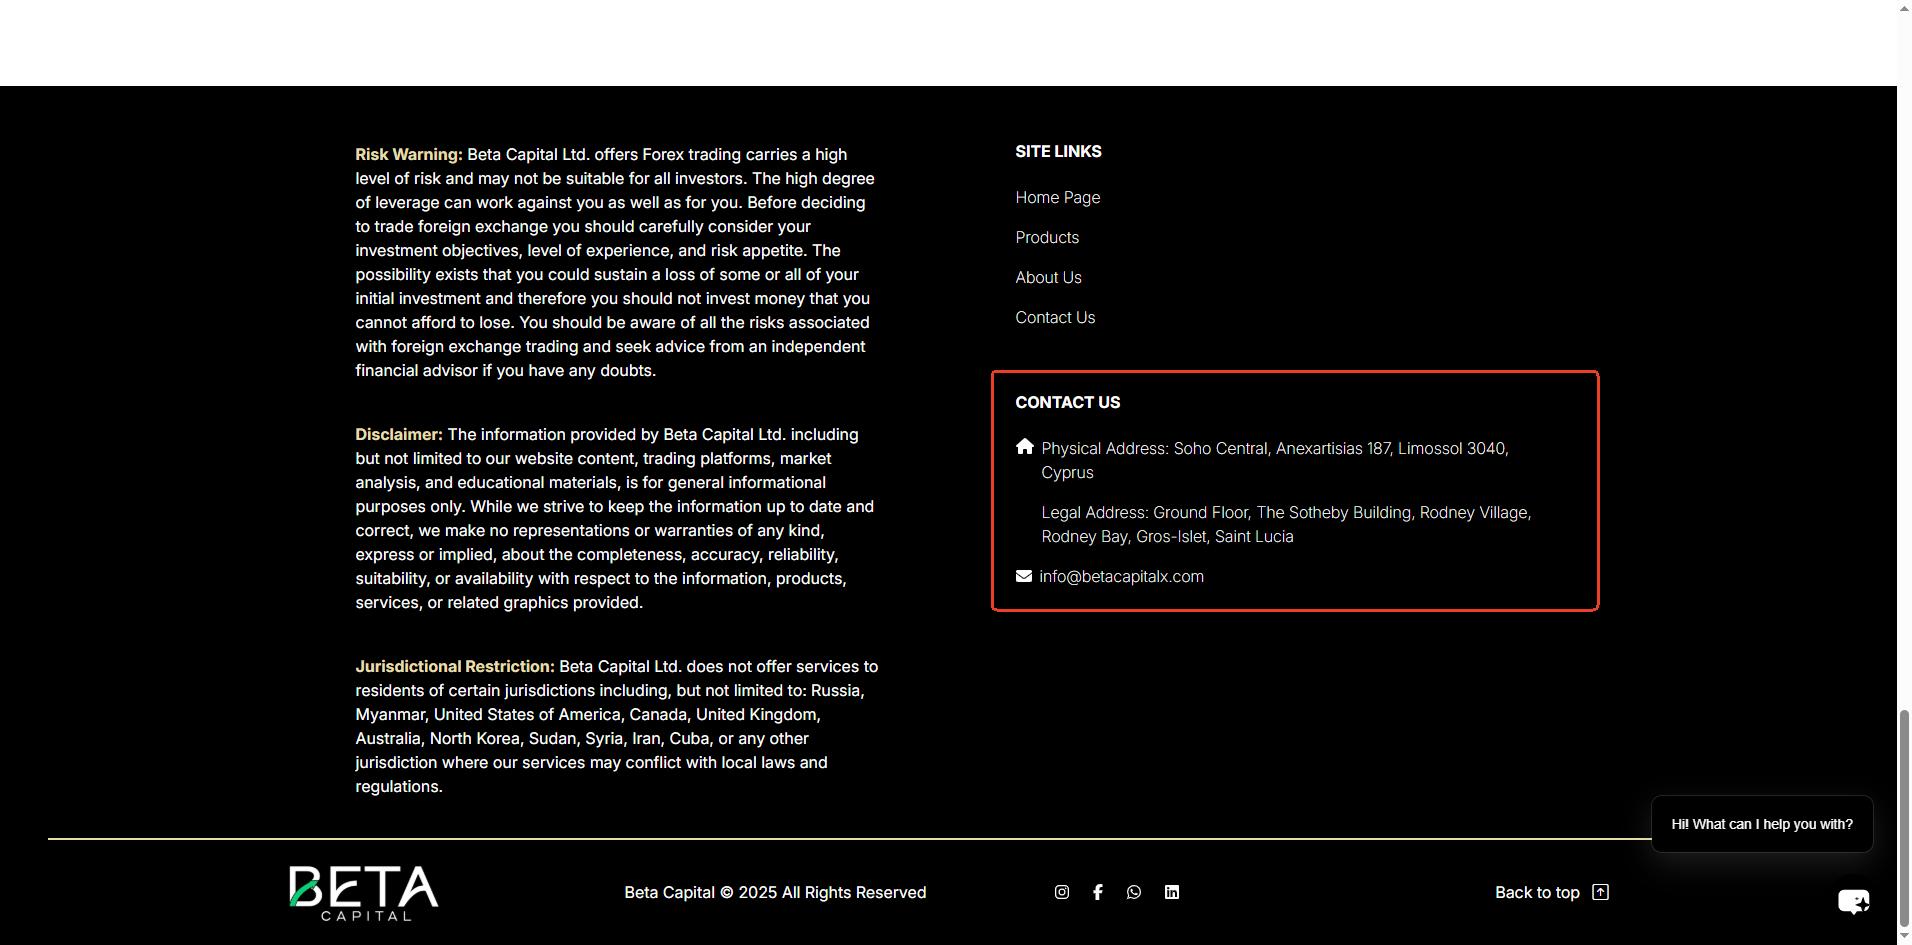The image size is (1912, 945).
Task: Click the Legal Address text
Action: point(1286,525)
